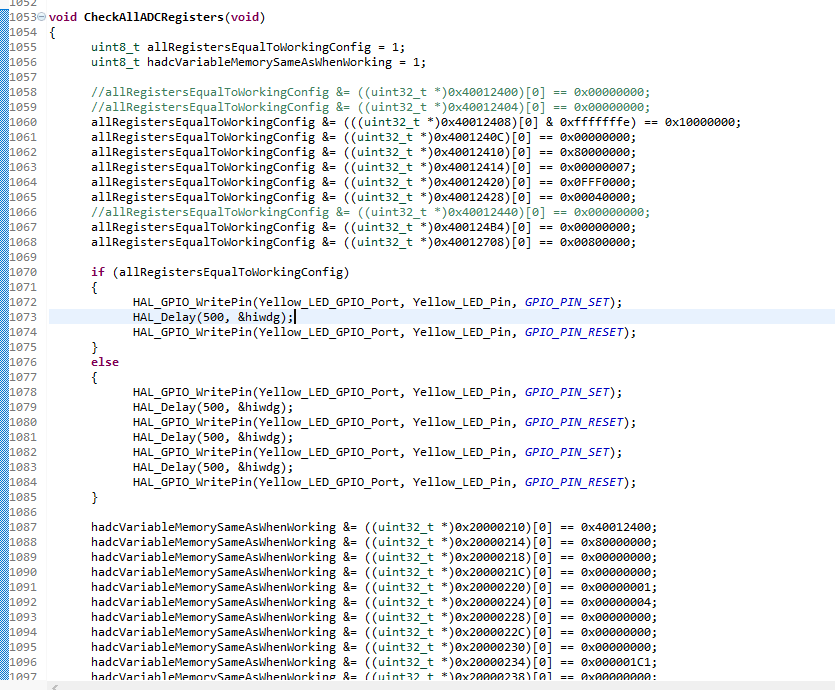Click the horizontal scrollbar left arrow
The height and width of the screenshot is (690, 835).
point(53,686)
